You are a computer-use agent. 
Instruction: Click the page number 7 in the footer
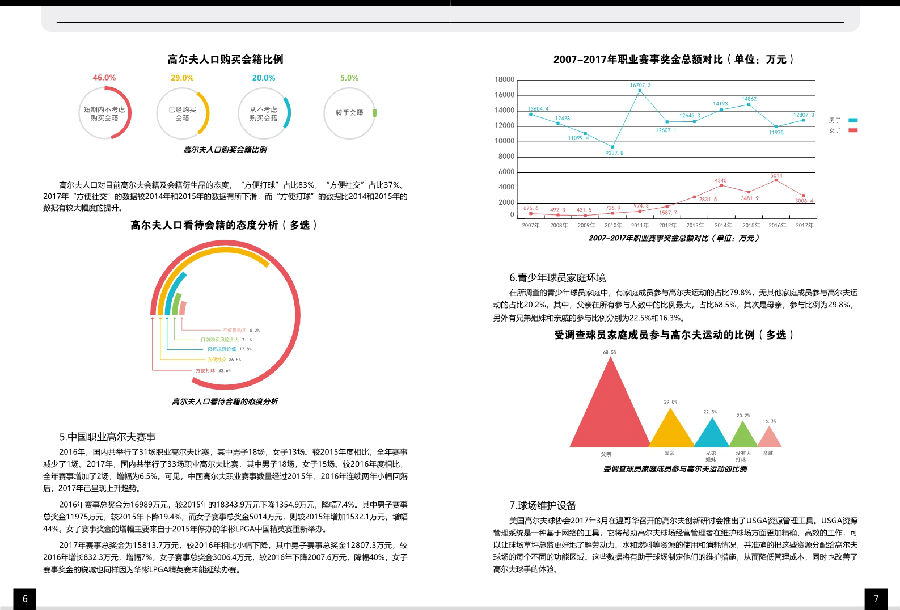click(x=875, y=598)
